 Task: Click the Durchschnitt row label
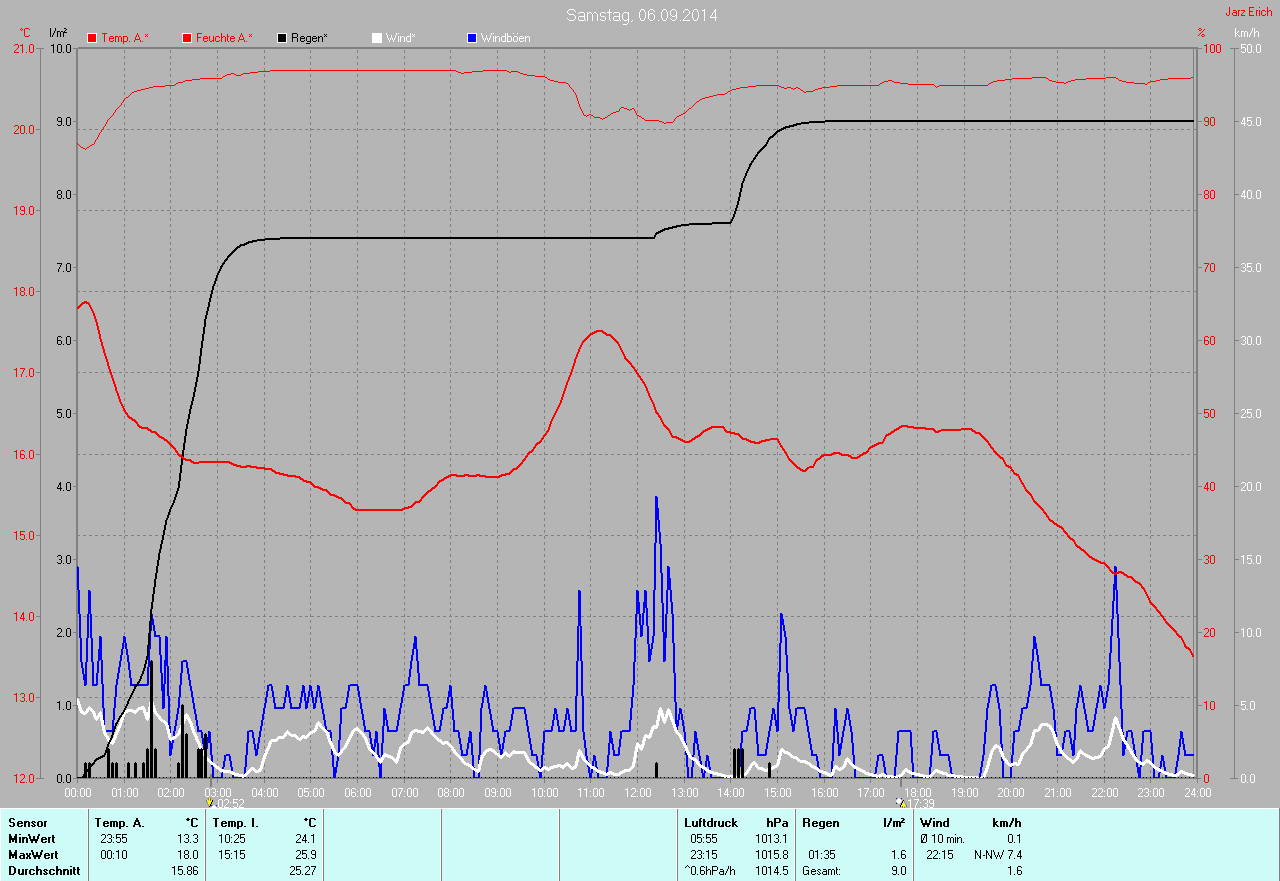[x=43, y=871]
